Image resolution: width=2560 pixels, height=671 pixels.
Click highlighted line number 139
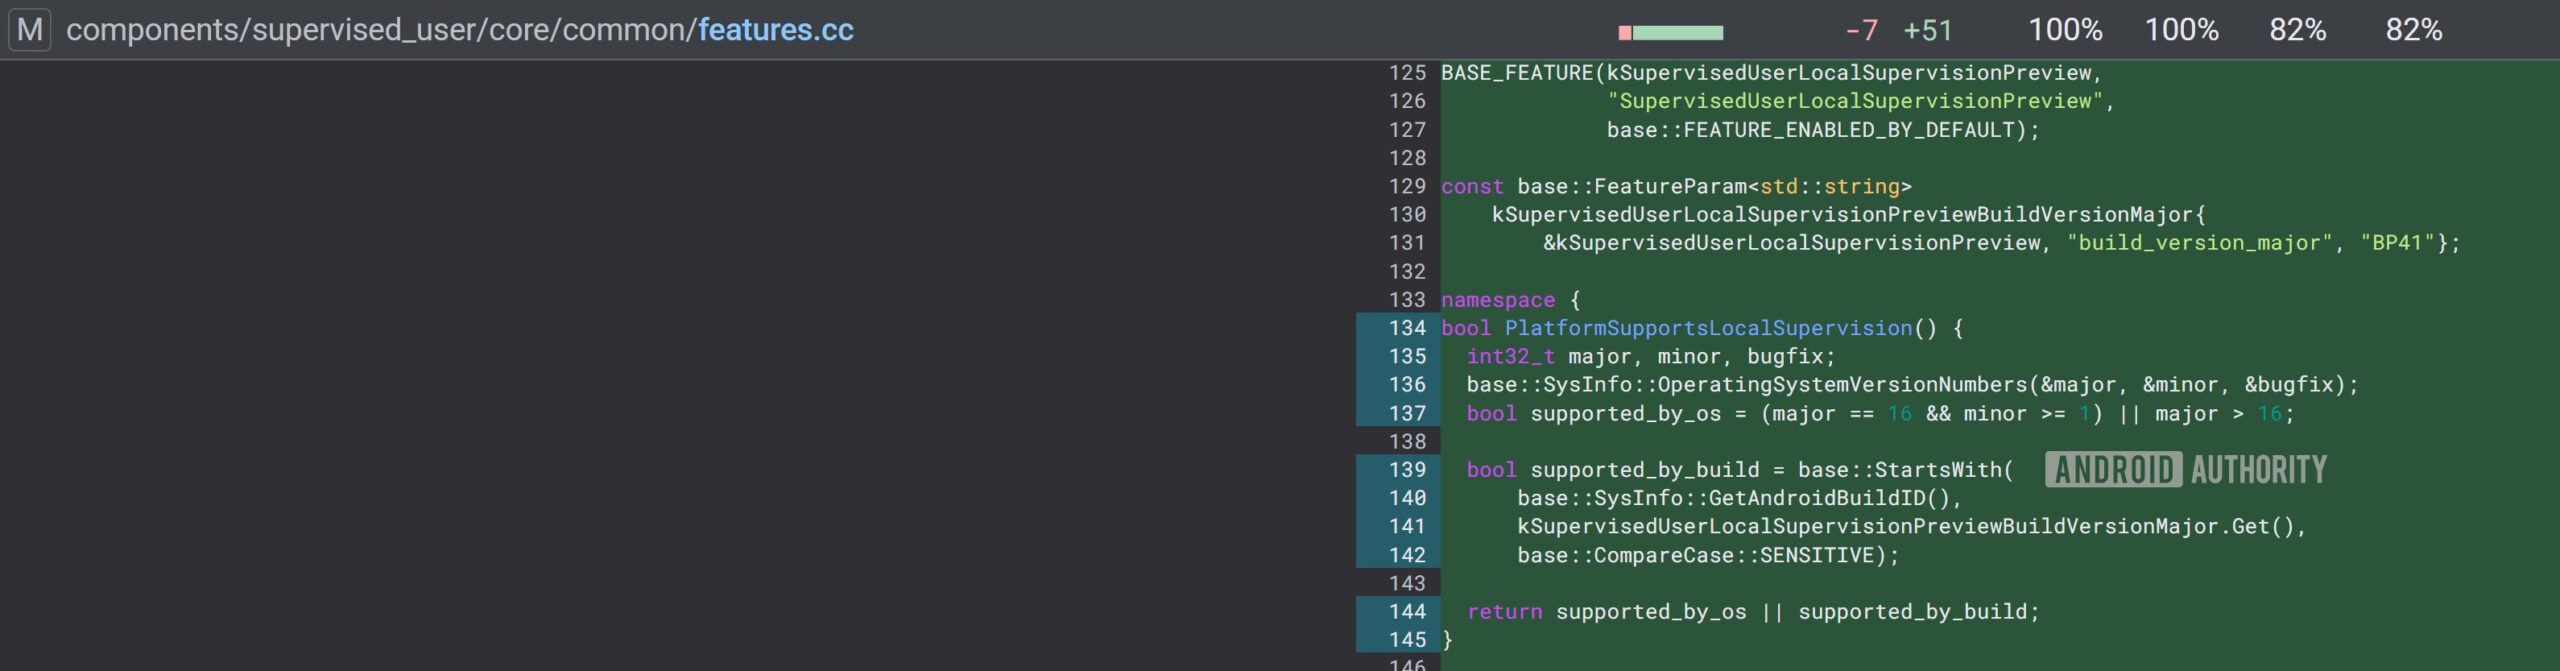(1407, 470)
